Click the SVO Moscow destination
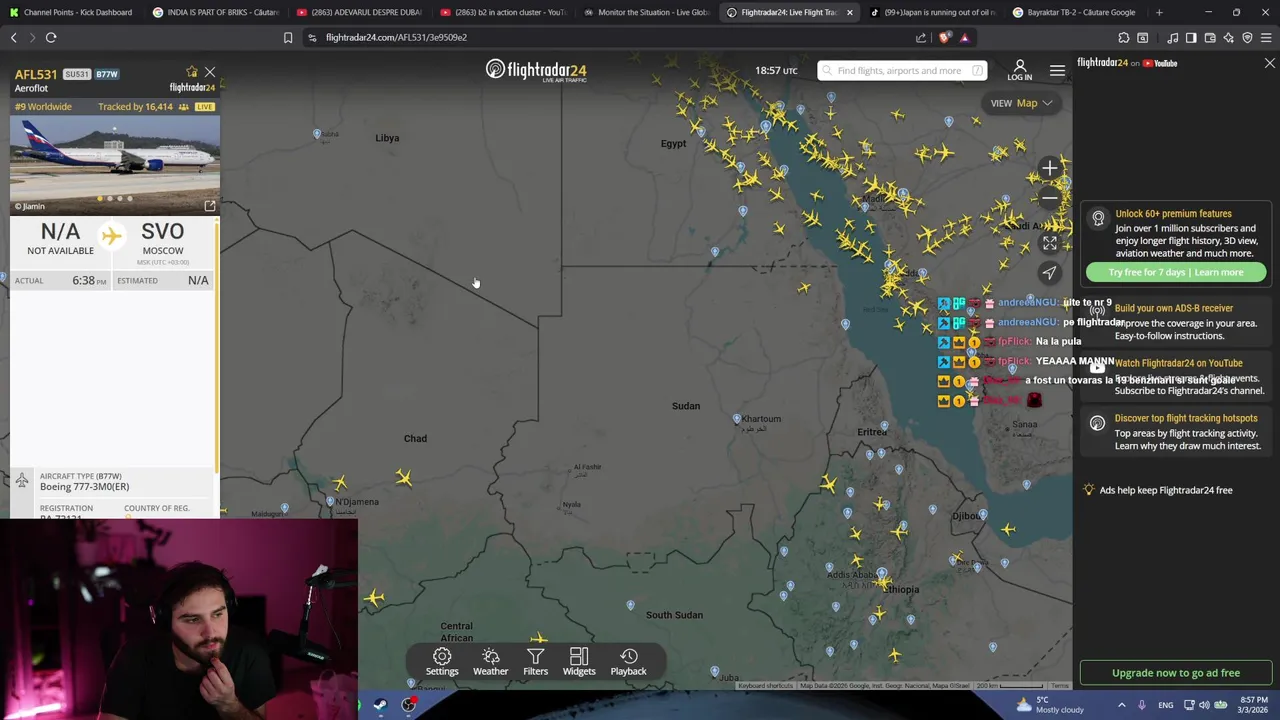1280x720 pixels. point(162,238)
